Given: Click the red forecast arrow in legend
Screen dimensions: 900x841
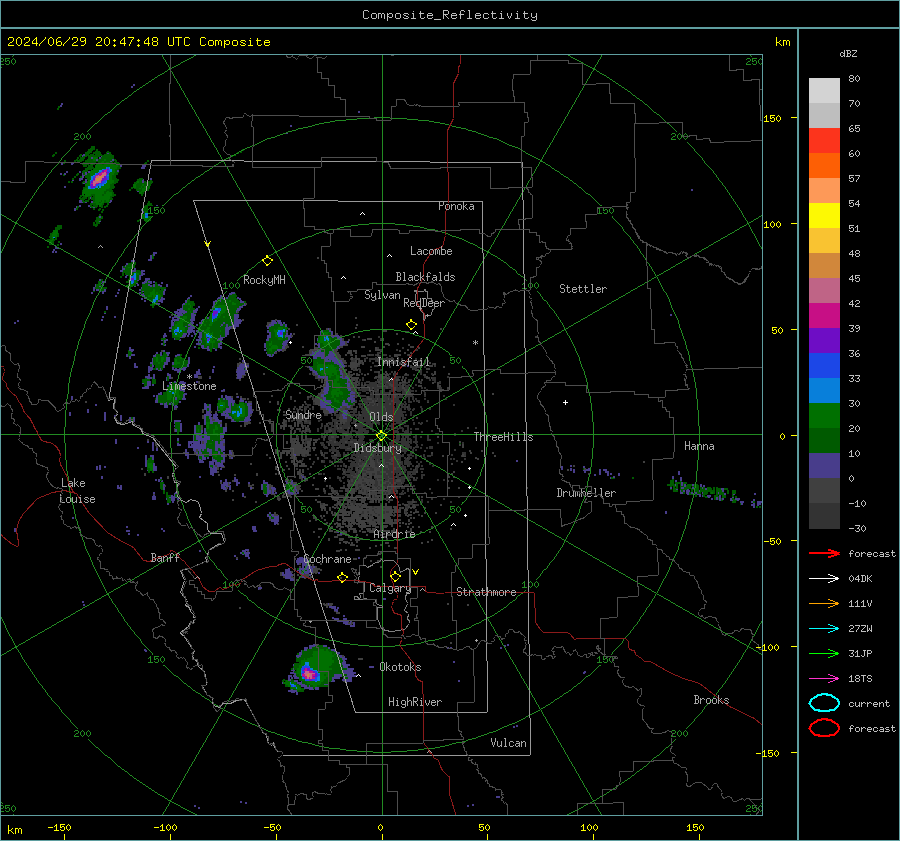Looking at the screenshot, I should pos(824,553).
